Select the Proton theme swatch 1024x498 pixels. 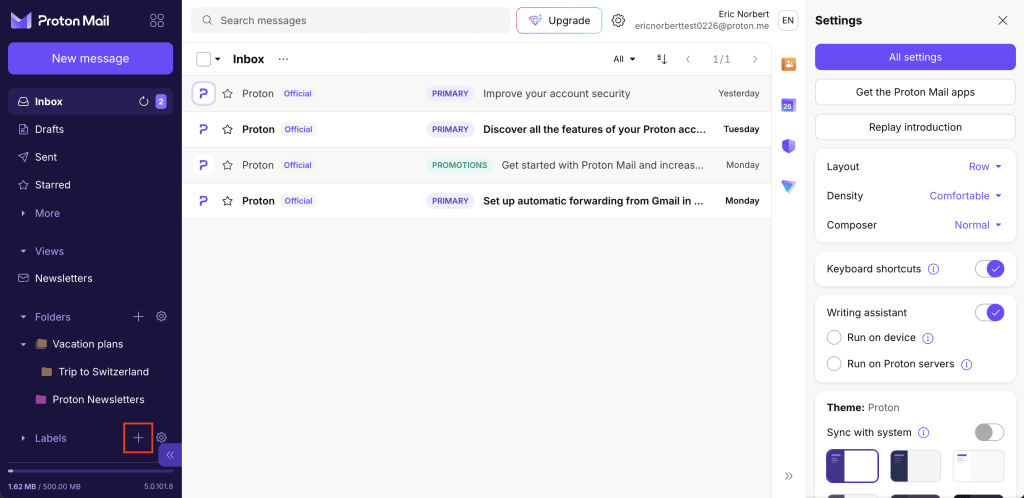(852, 465)
